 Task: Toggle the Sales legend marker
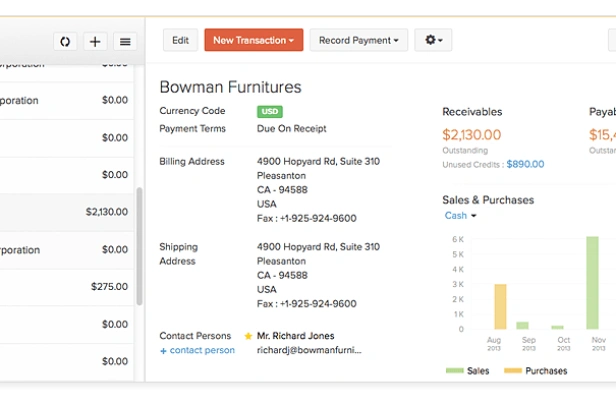click(x=455, y=370)
